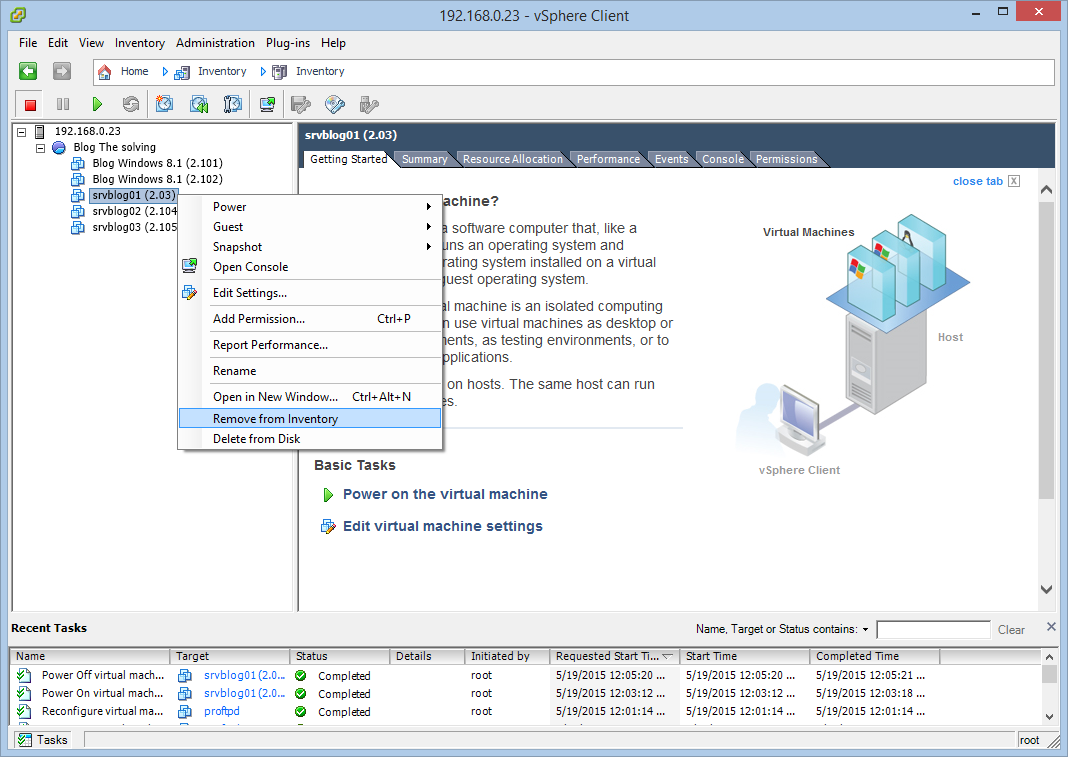
Task: Click Edit virtual machine settings link
Action: pos(443,526)
